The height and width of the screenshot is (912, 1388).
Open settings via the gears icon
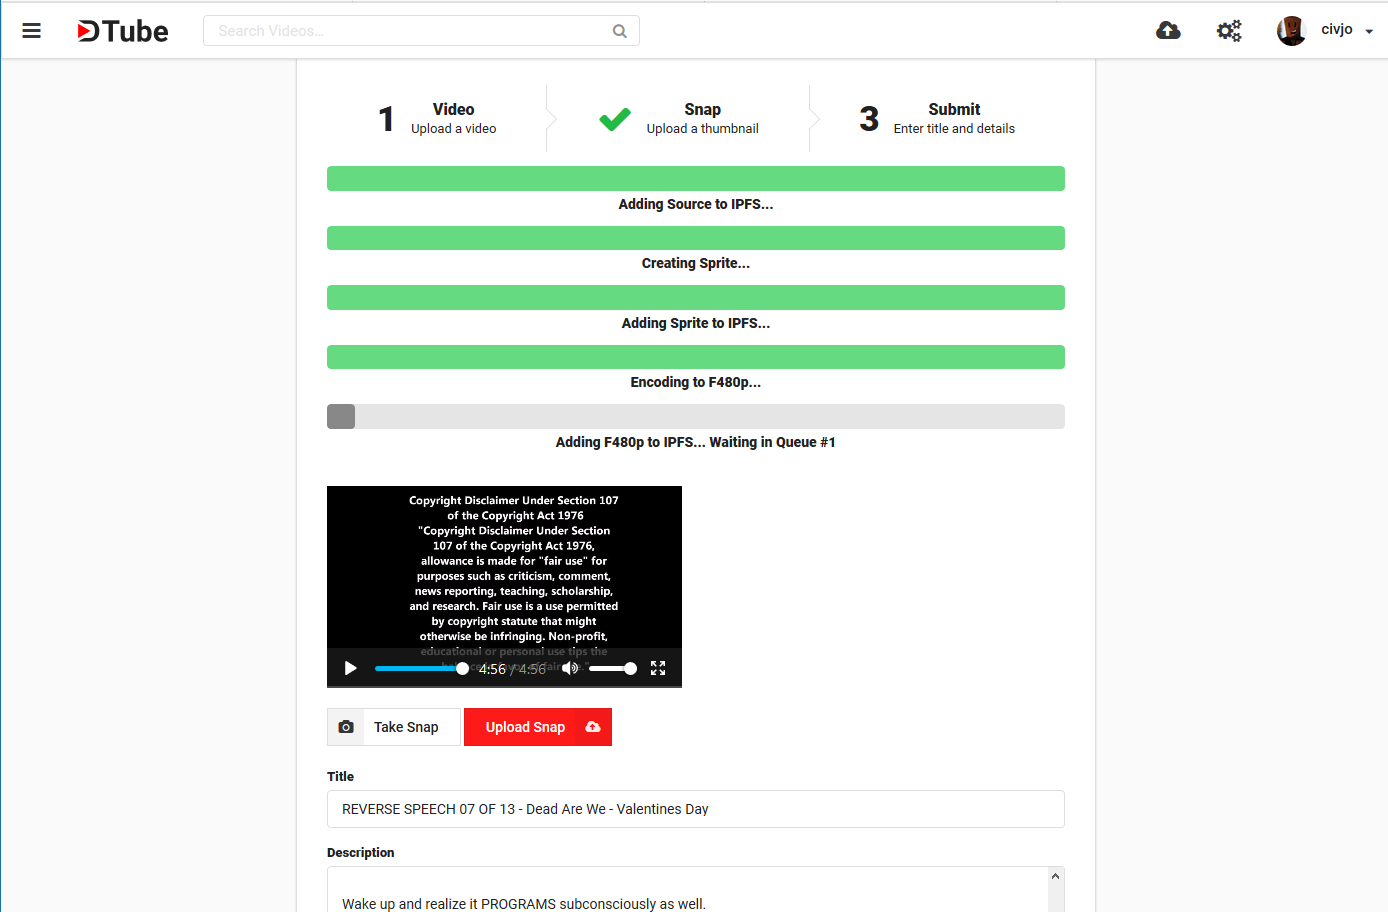click(1228, 30)
